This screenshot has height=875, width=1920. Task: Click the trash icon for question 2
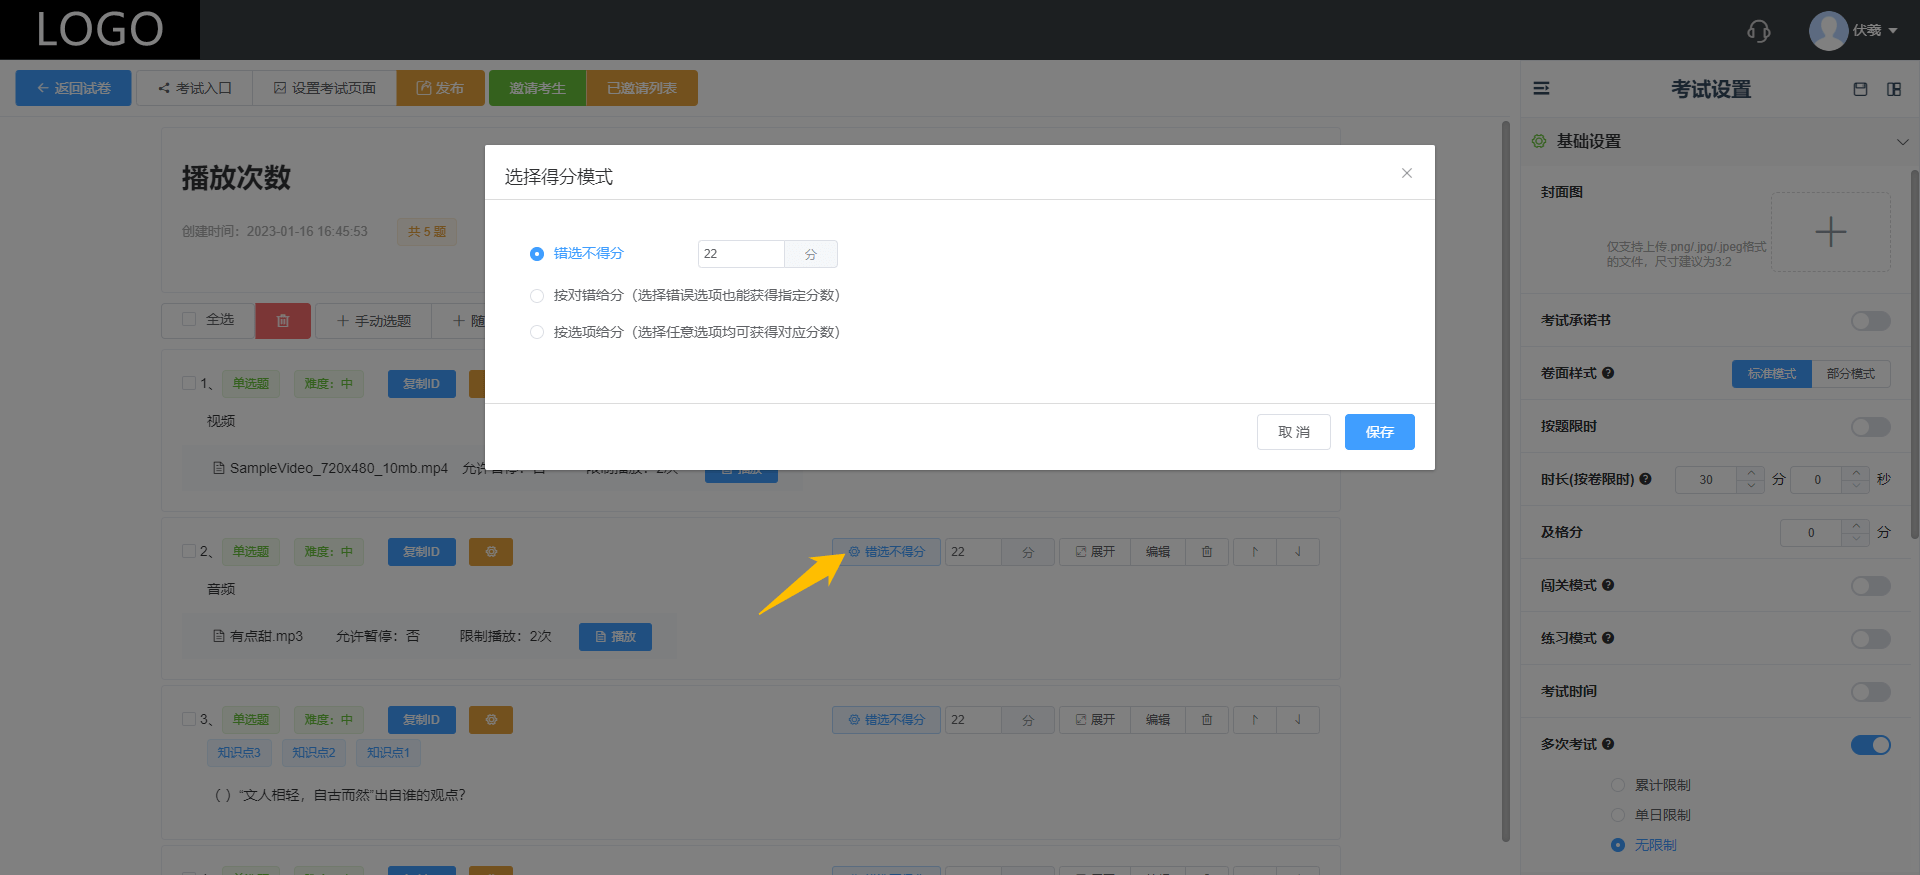(1207, 552)
